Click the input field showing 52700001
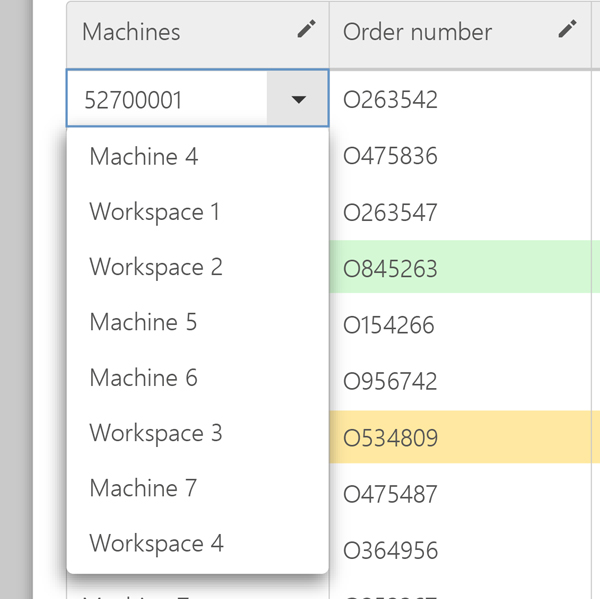The image size is (600, 599). (x=167, y=99)
